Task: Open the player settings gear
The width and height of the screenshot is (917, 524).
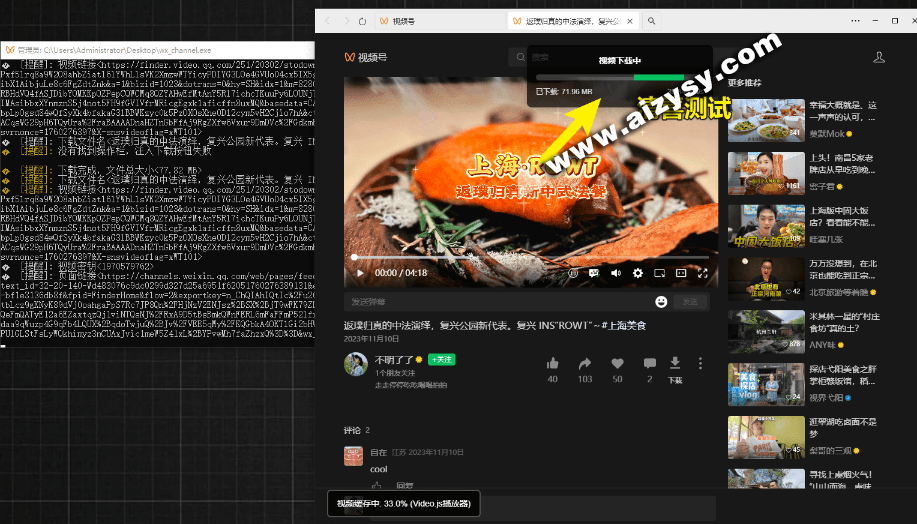Action: [638, 272]
